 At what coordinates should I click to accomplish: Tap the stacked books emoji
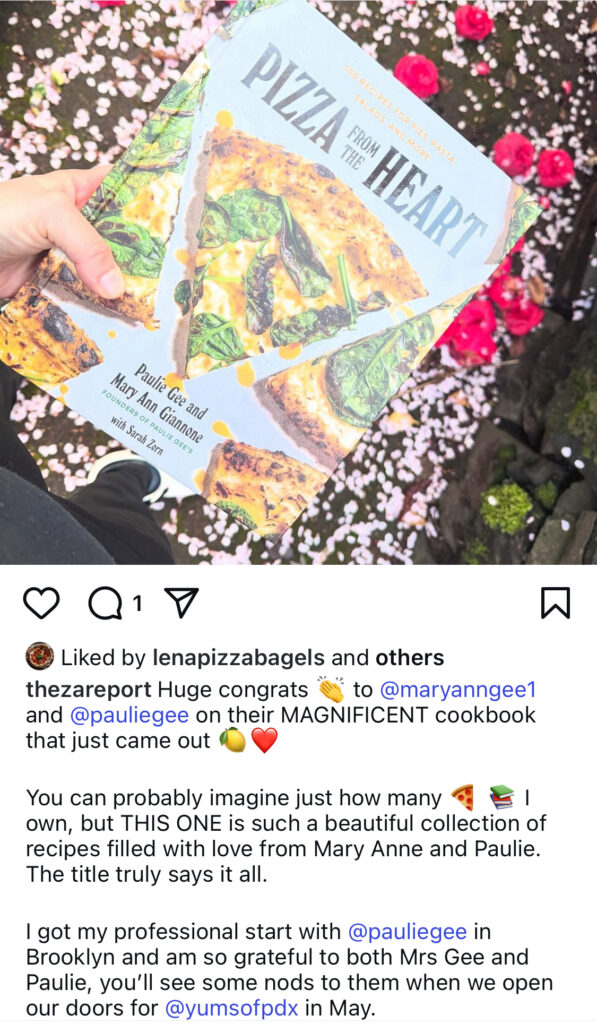click(x=502, y=797)
